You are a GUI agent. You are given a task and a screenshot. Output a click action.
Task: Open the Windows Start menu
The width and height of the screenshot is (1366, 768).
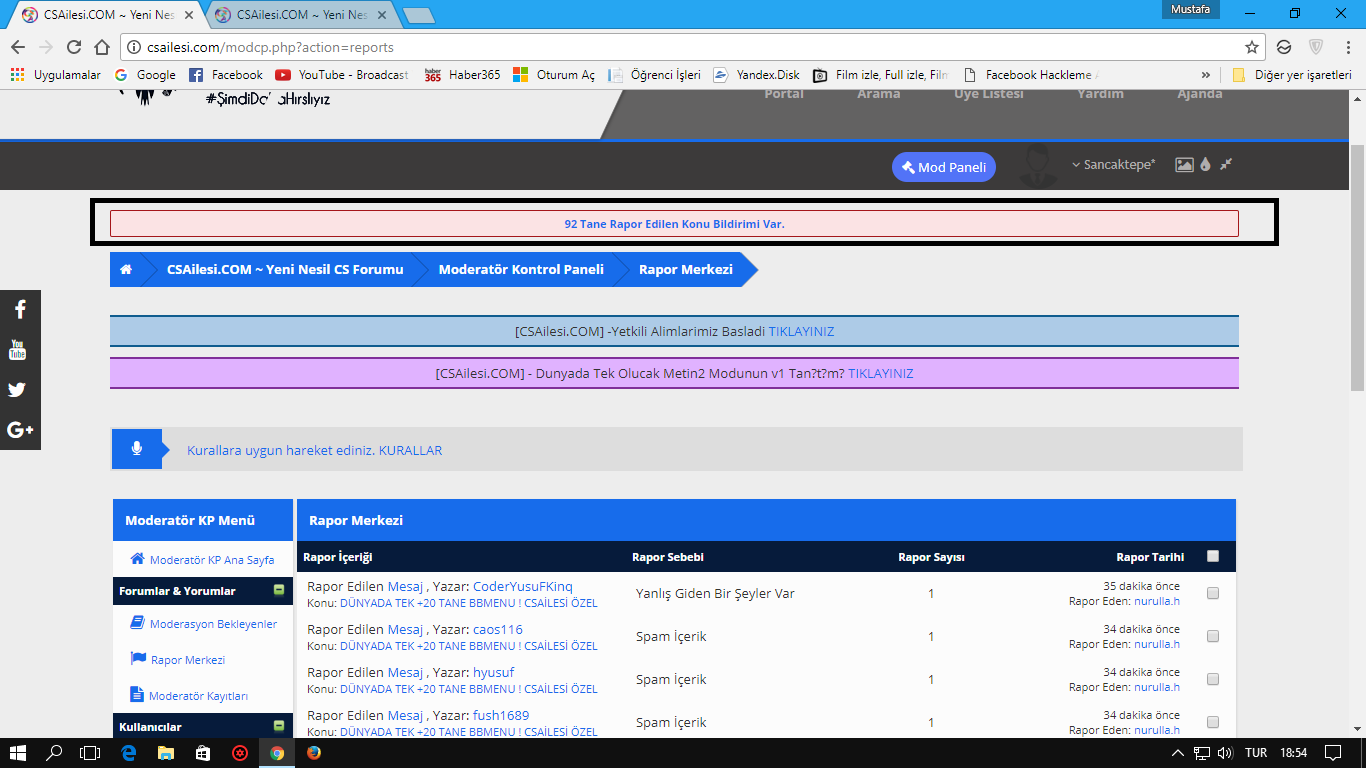click(x=18, y=752)
